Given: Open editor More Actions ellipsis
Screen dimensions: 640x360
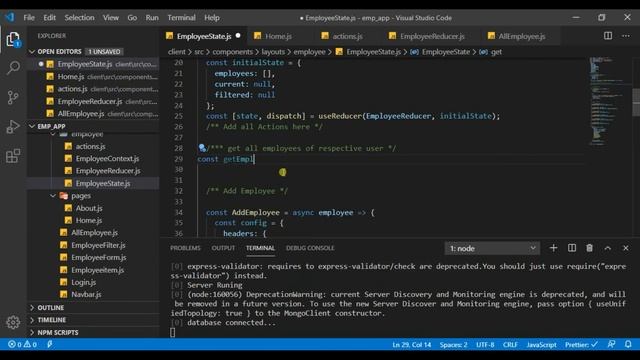Looking at the screenshot, I should click(626, 36).
